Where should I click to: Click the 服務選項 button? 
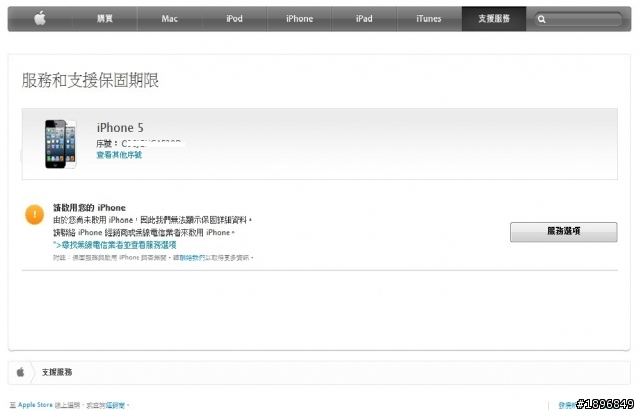pos(564,232)
